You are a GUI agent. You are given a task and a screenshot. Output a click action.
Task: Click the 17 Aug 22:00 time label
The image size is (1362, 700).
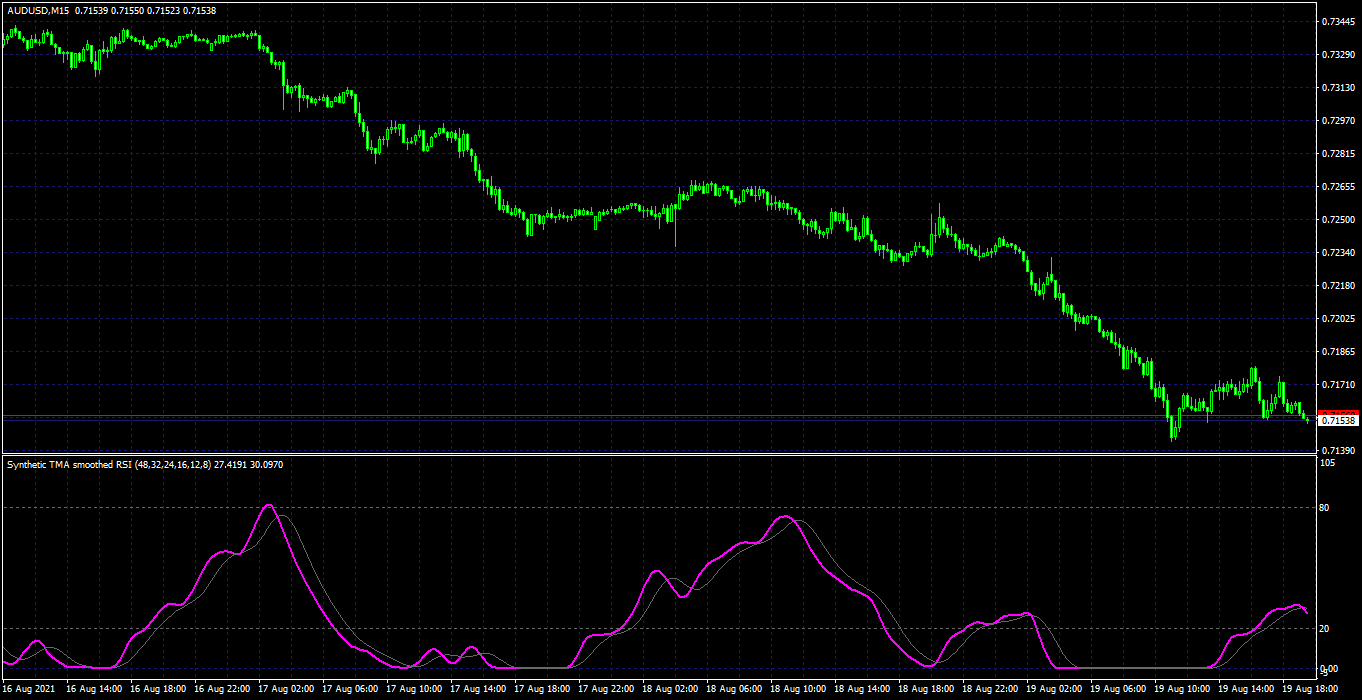tap(606, 689)
